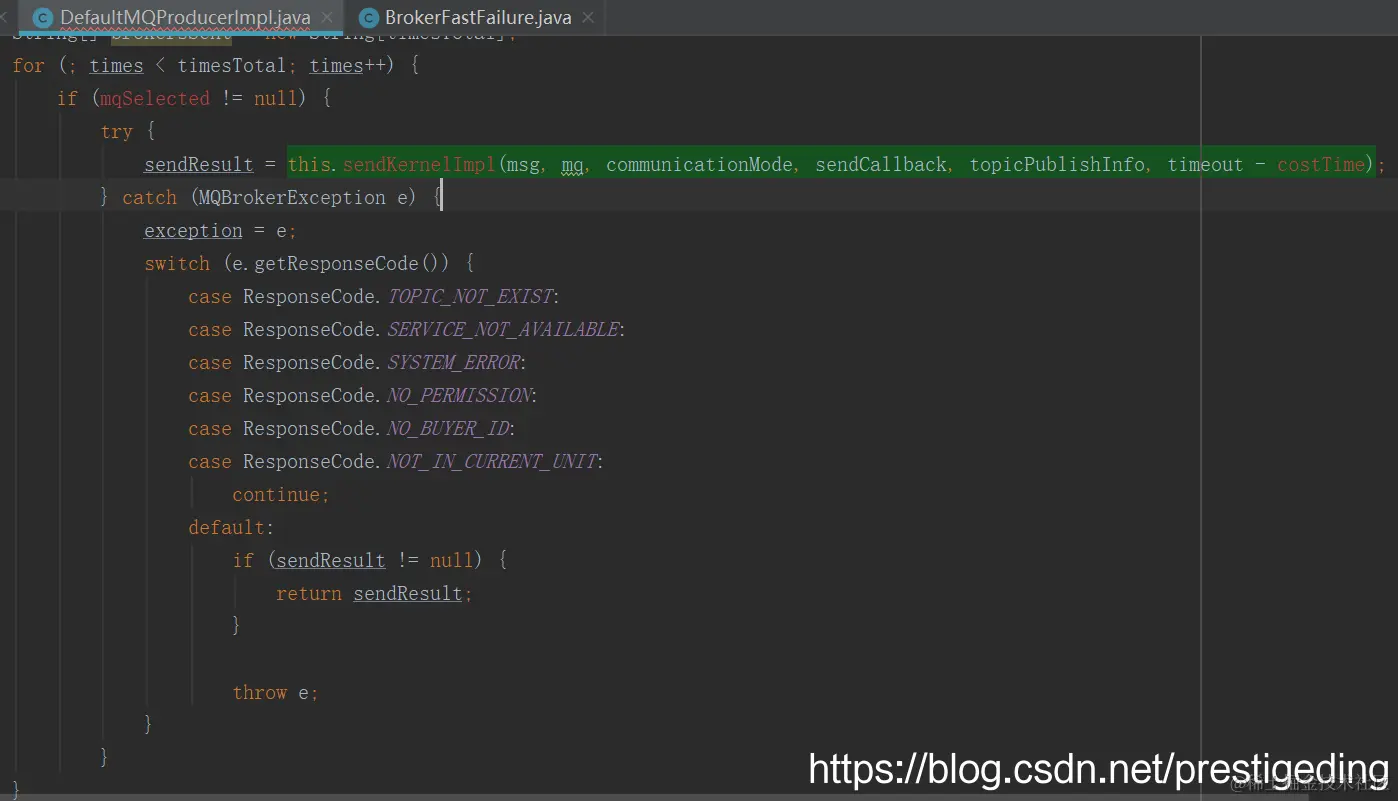Viewport: 1398px width, 801px height.
Task: Click the communicationMode argument
Action: tap(700, 164)
